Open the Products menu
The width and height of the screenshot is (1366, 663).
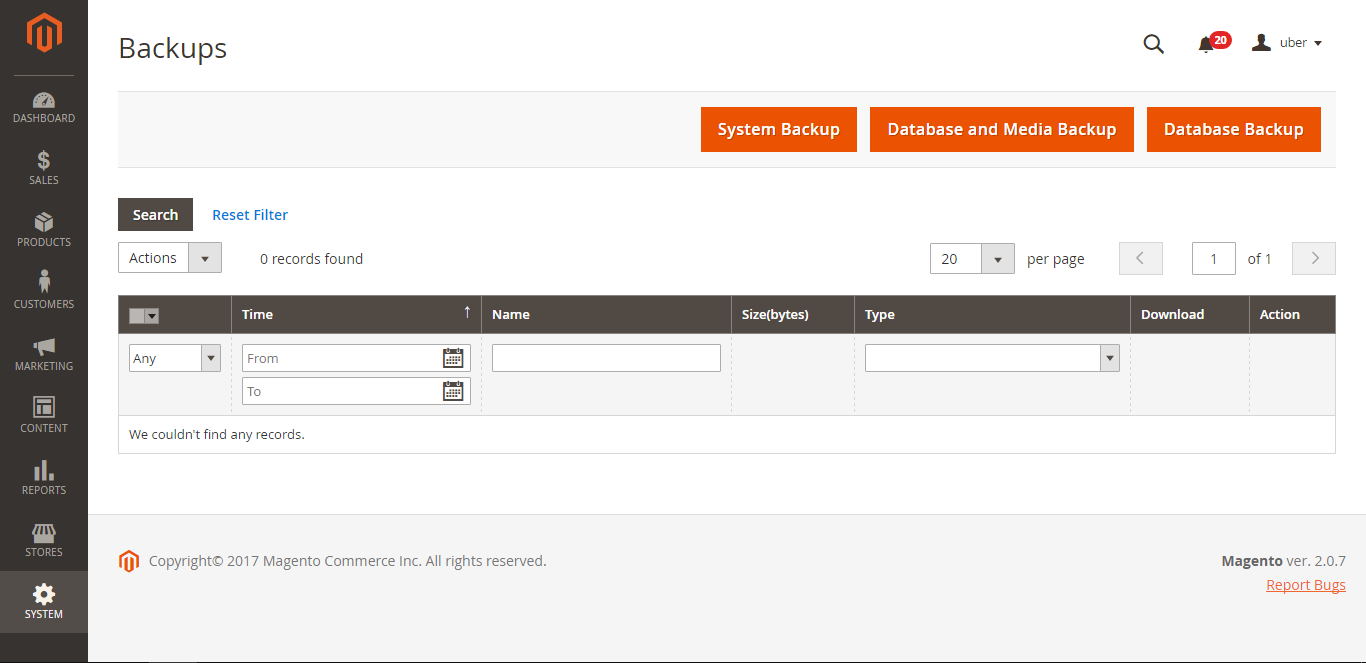(x=44, y=231)
